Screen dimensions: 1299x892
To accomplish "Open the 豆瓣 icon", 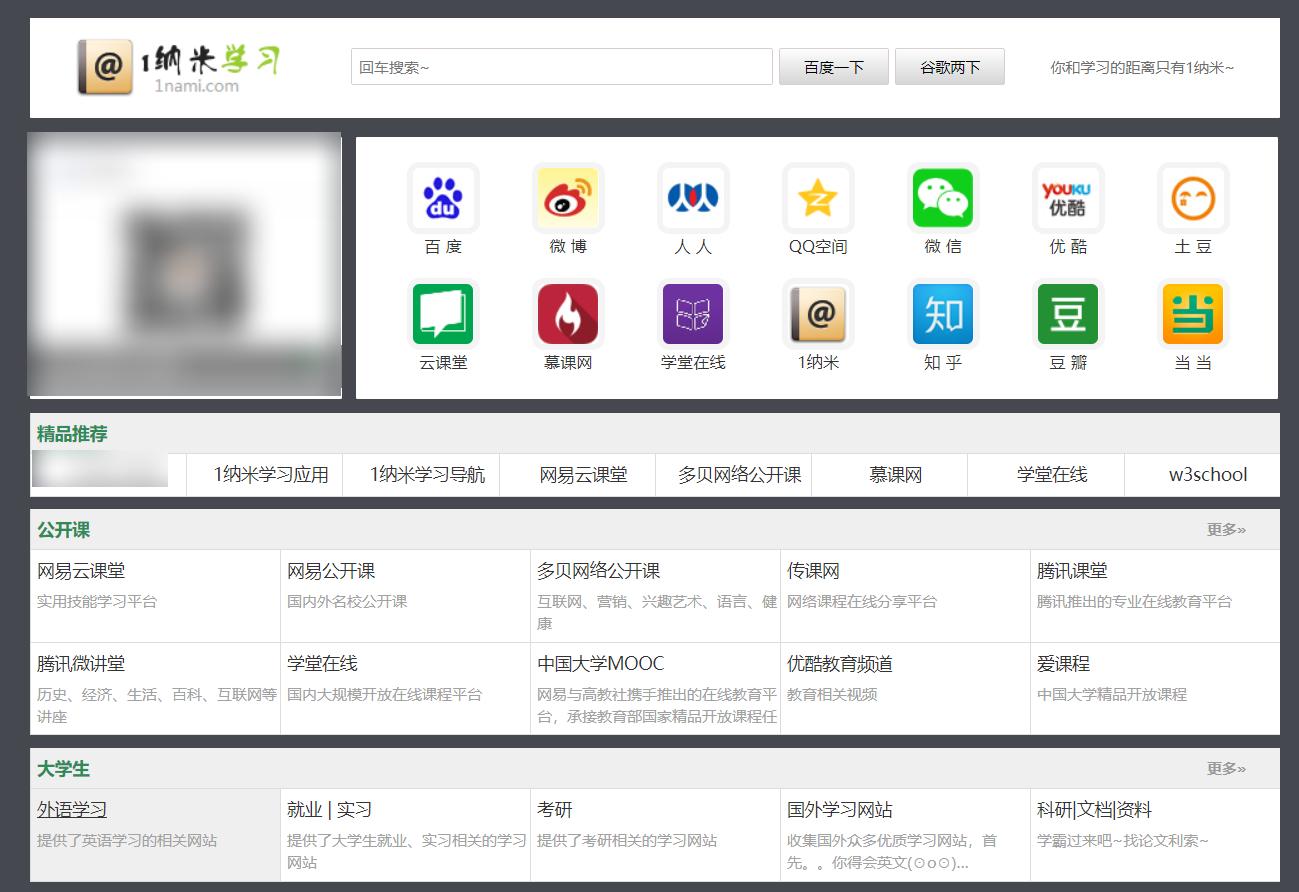I will click(x=1068, y=313).
